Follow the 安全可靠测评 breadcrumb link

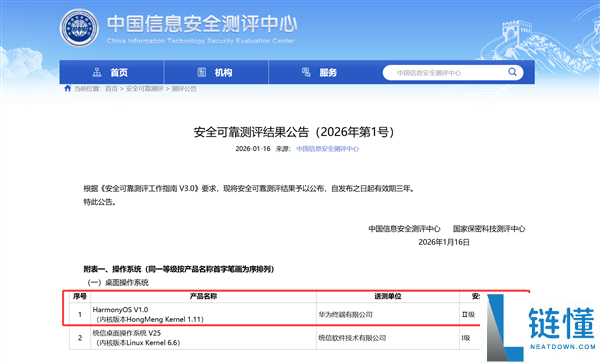click(145, 89)
